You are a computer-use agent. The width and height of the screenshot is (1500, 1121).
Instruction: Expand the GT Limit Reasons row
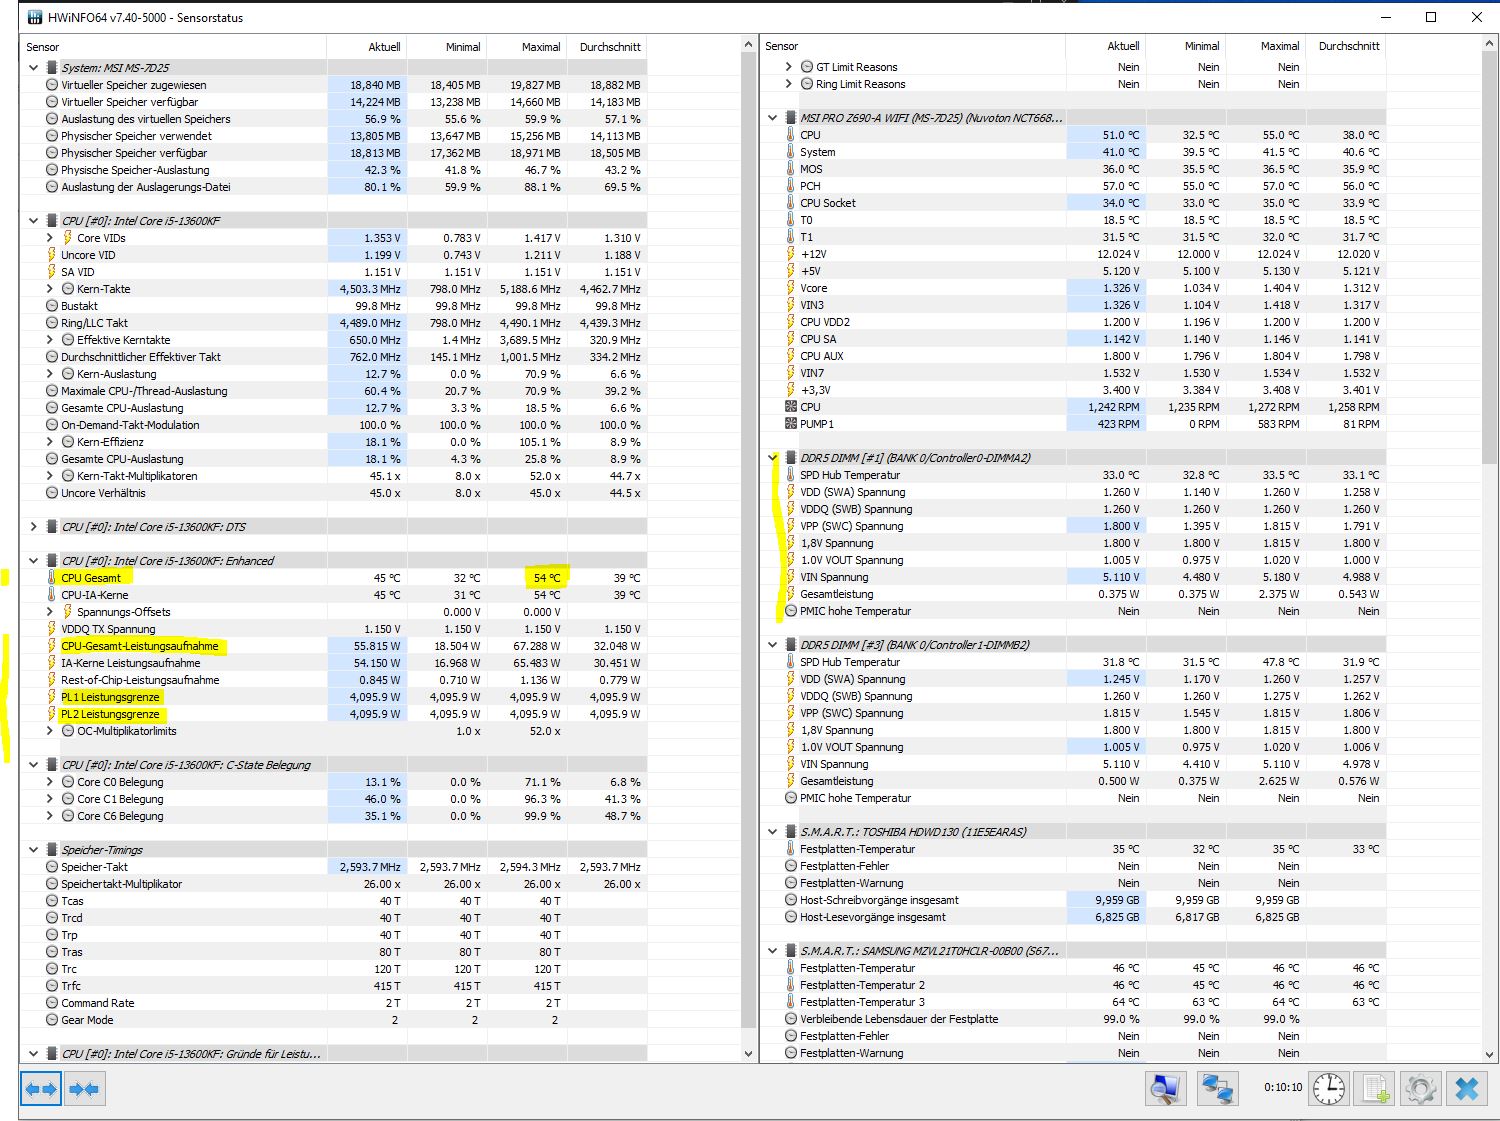pyautogui.click(x=788, y=67)
